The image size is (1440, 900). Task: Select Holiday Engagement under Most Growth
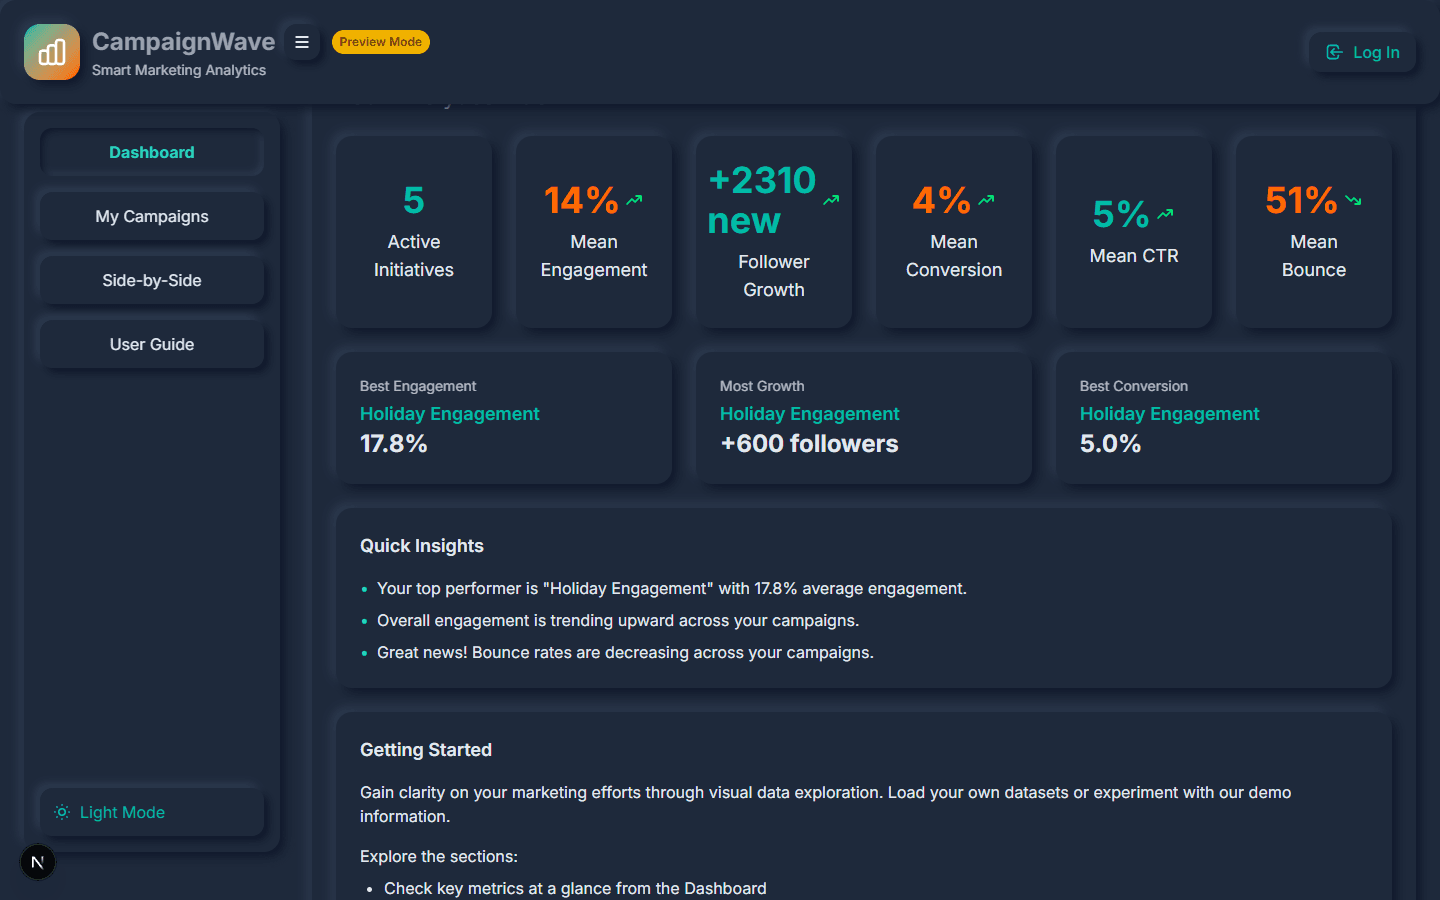click(809, 414)
